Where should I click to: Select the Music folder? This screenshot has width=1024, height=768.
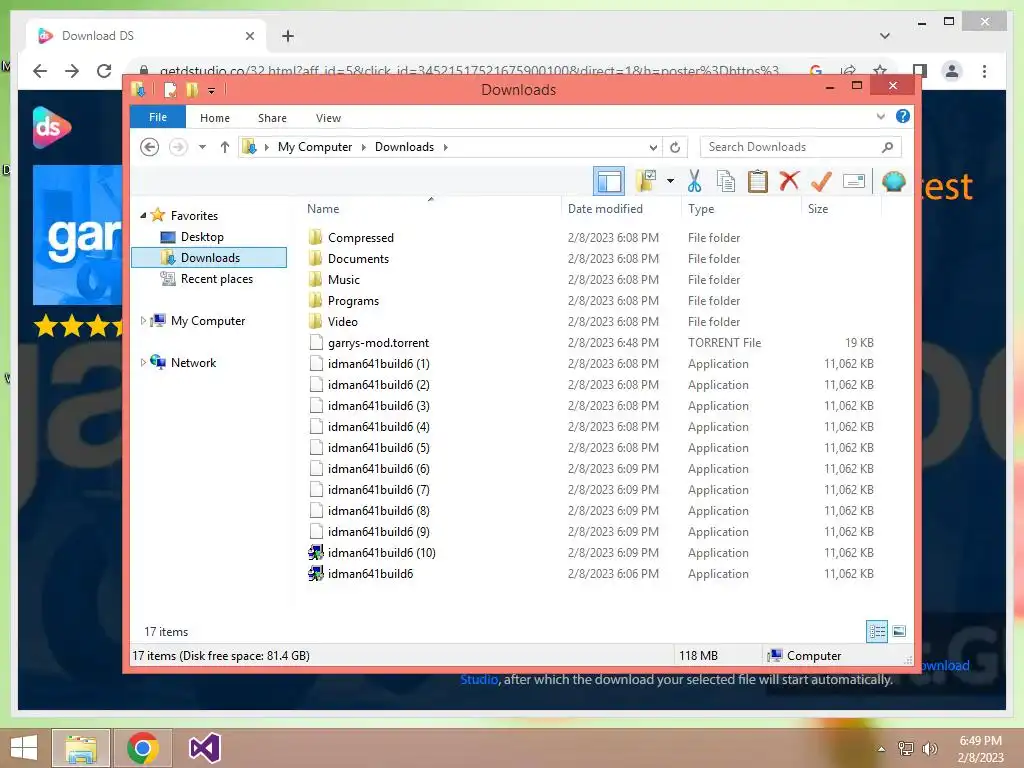(x=344, y=280)
